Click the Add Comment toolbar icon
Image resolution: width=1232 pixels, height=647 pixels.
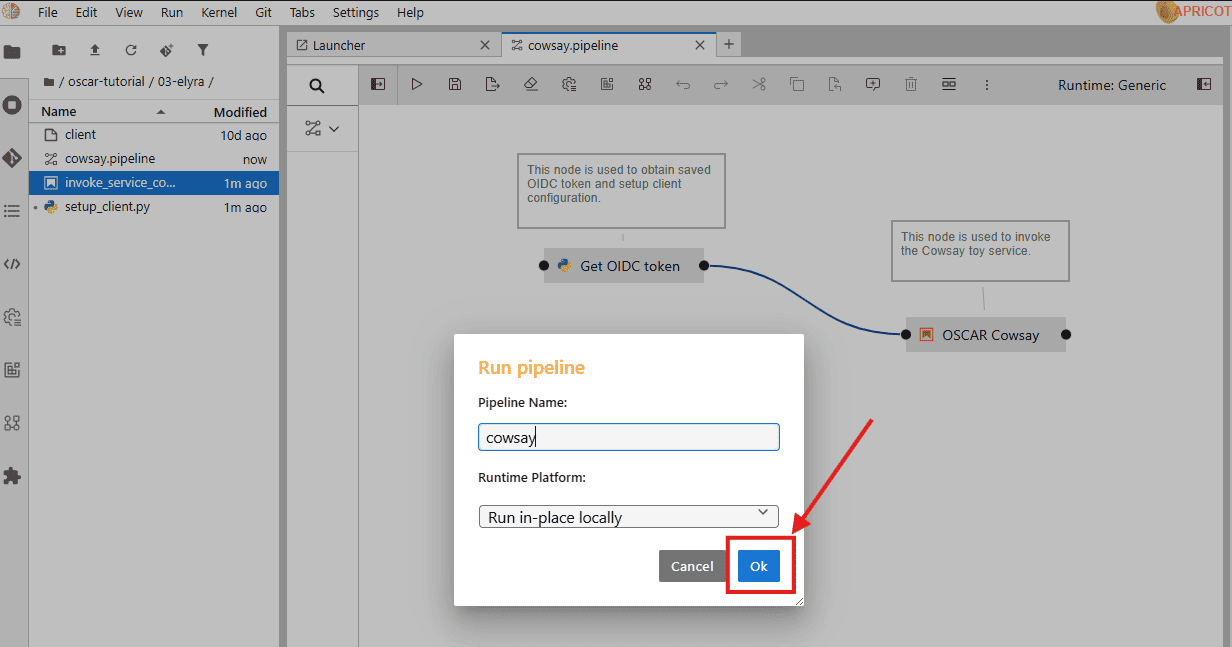point(873,85)
